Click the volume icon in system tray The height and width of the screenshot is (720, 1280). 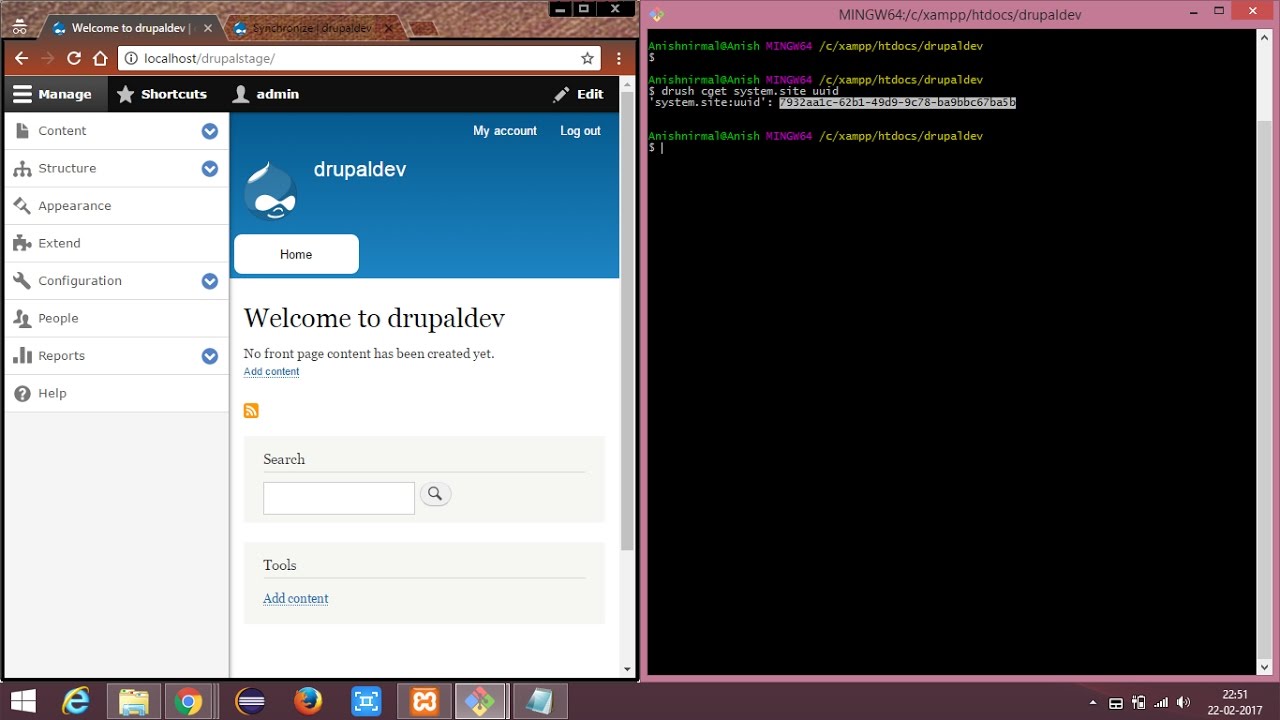pyautogui.click(x=1184, y=702)
